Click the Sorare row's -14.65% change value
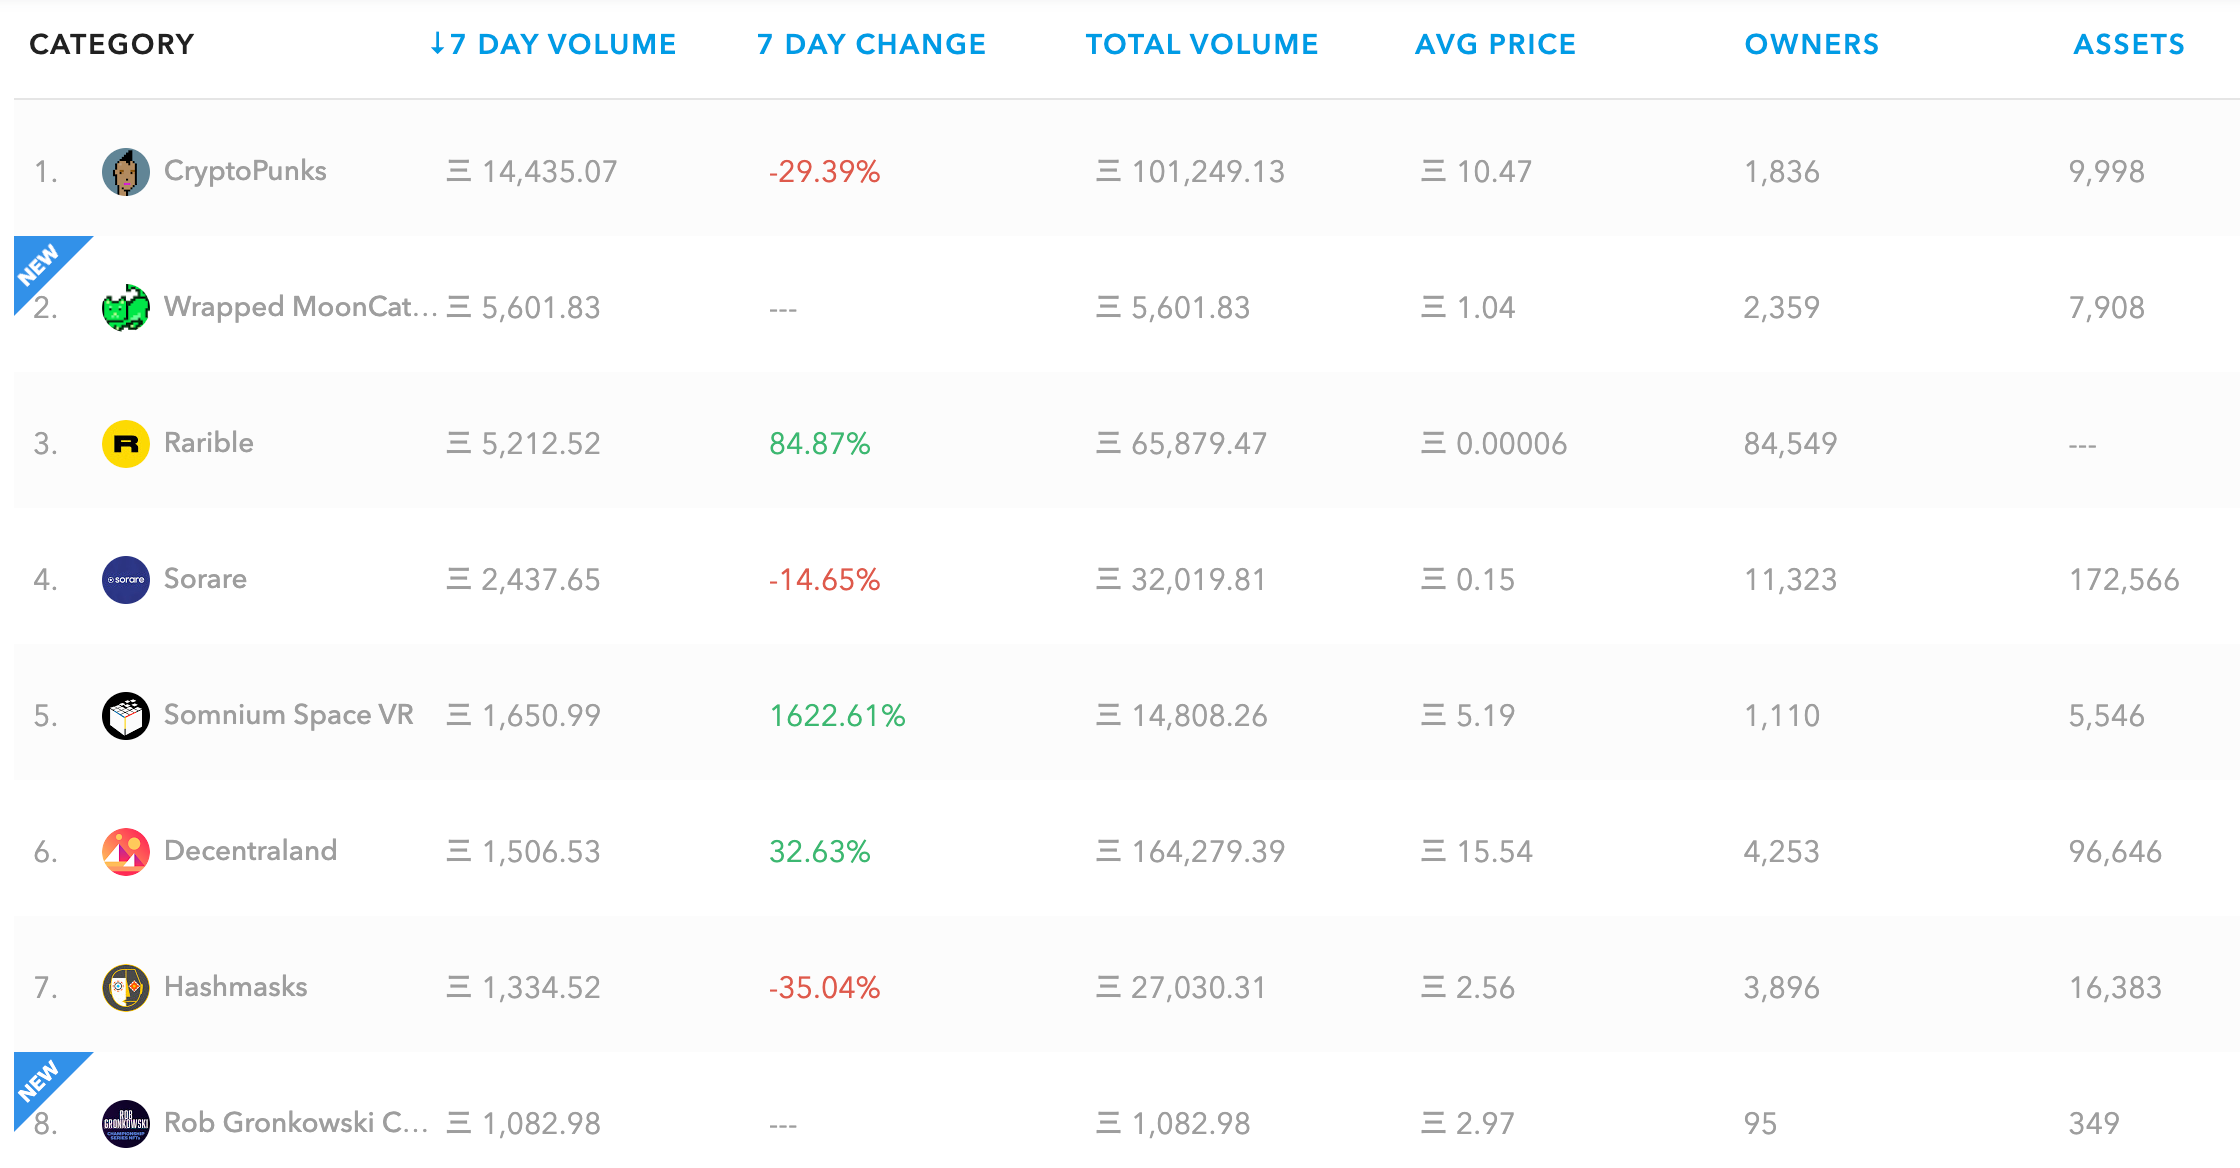The image size is (2240, 1168). point(824,580)
